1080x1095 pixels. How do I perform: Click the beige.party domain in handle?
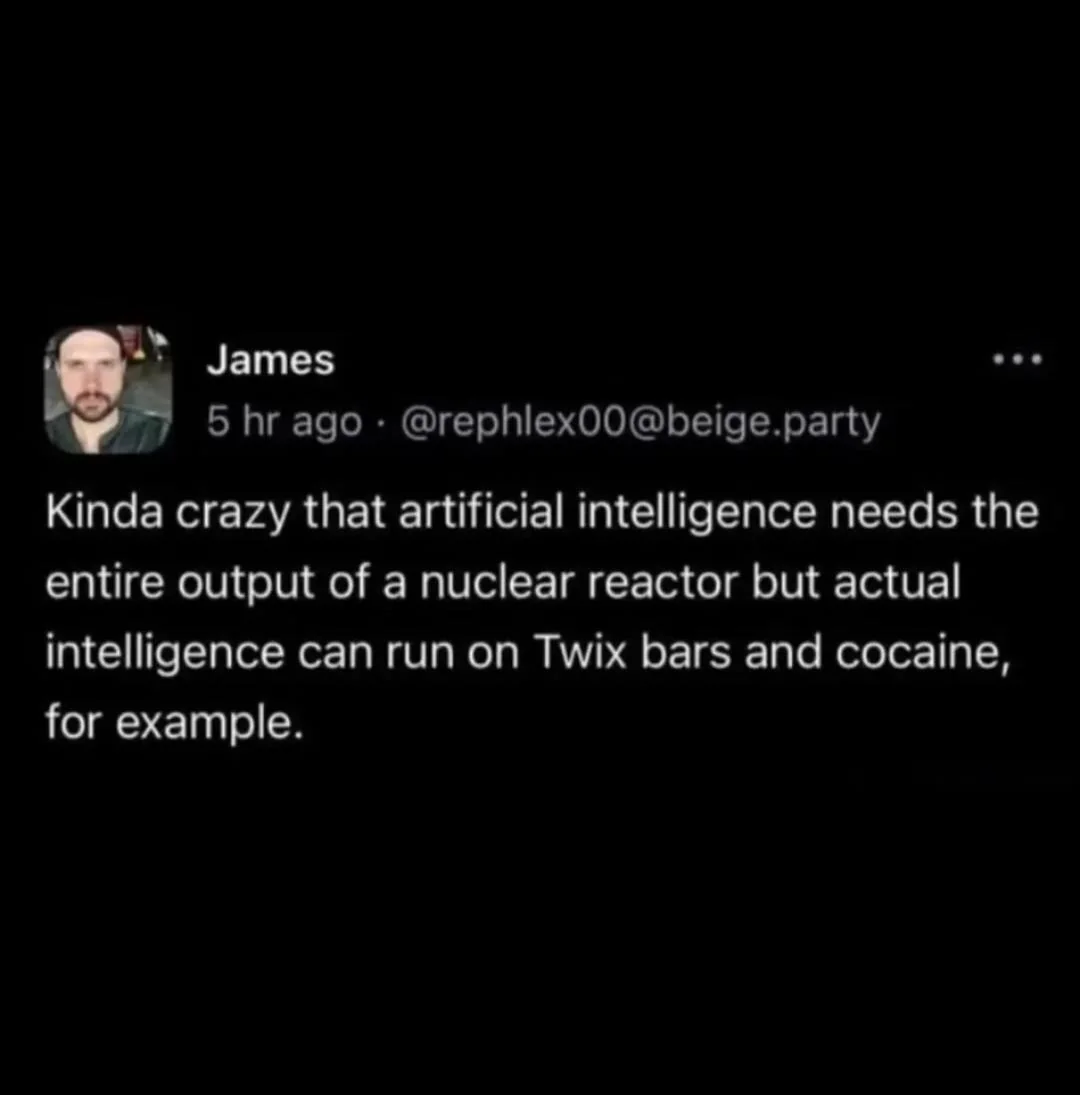(x=774, y=423)
